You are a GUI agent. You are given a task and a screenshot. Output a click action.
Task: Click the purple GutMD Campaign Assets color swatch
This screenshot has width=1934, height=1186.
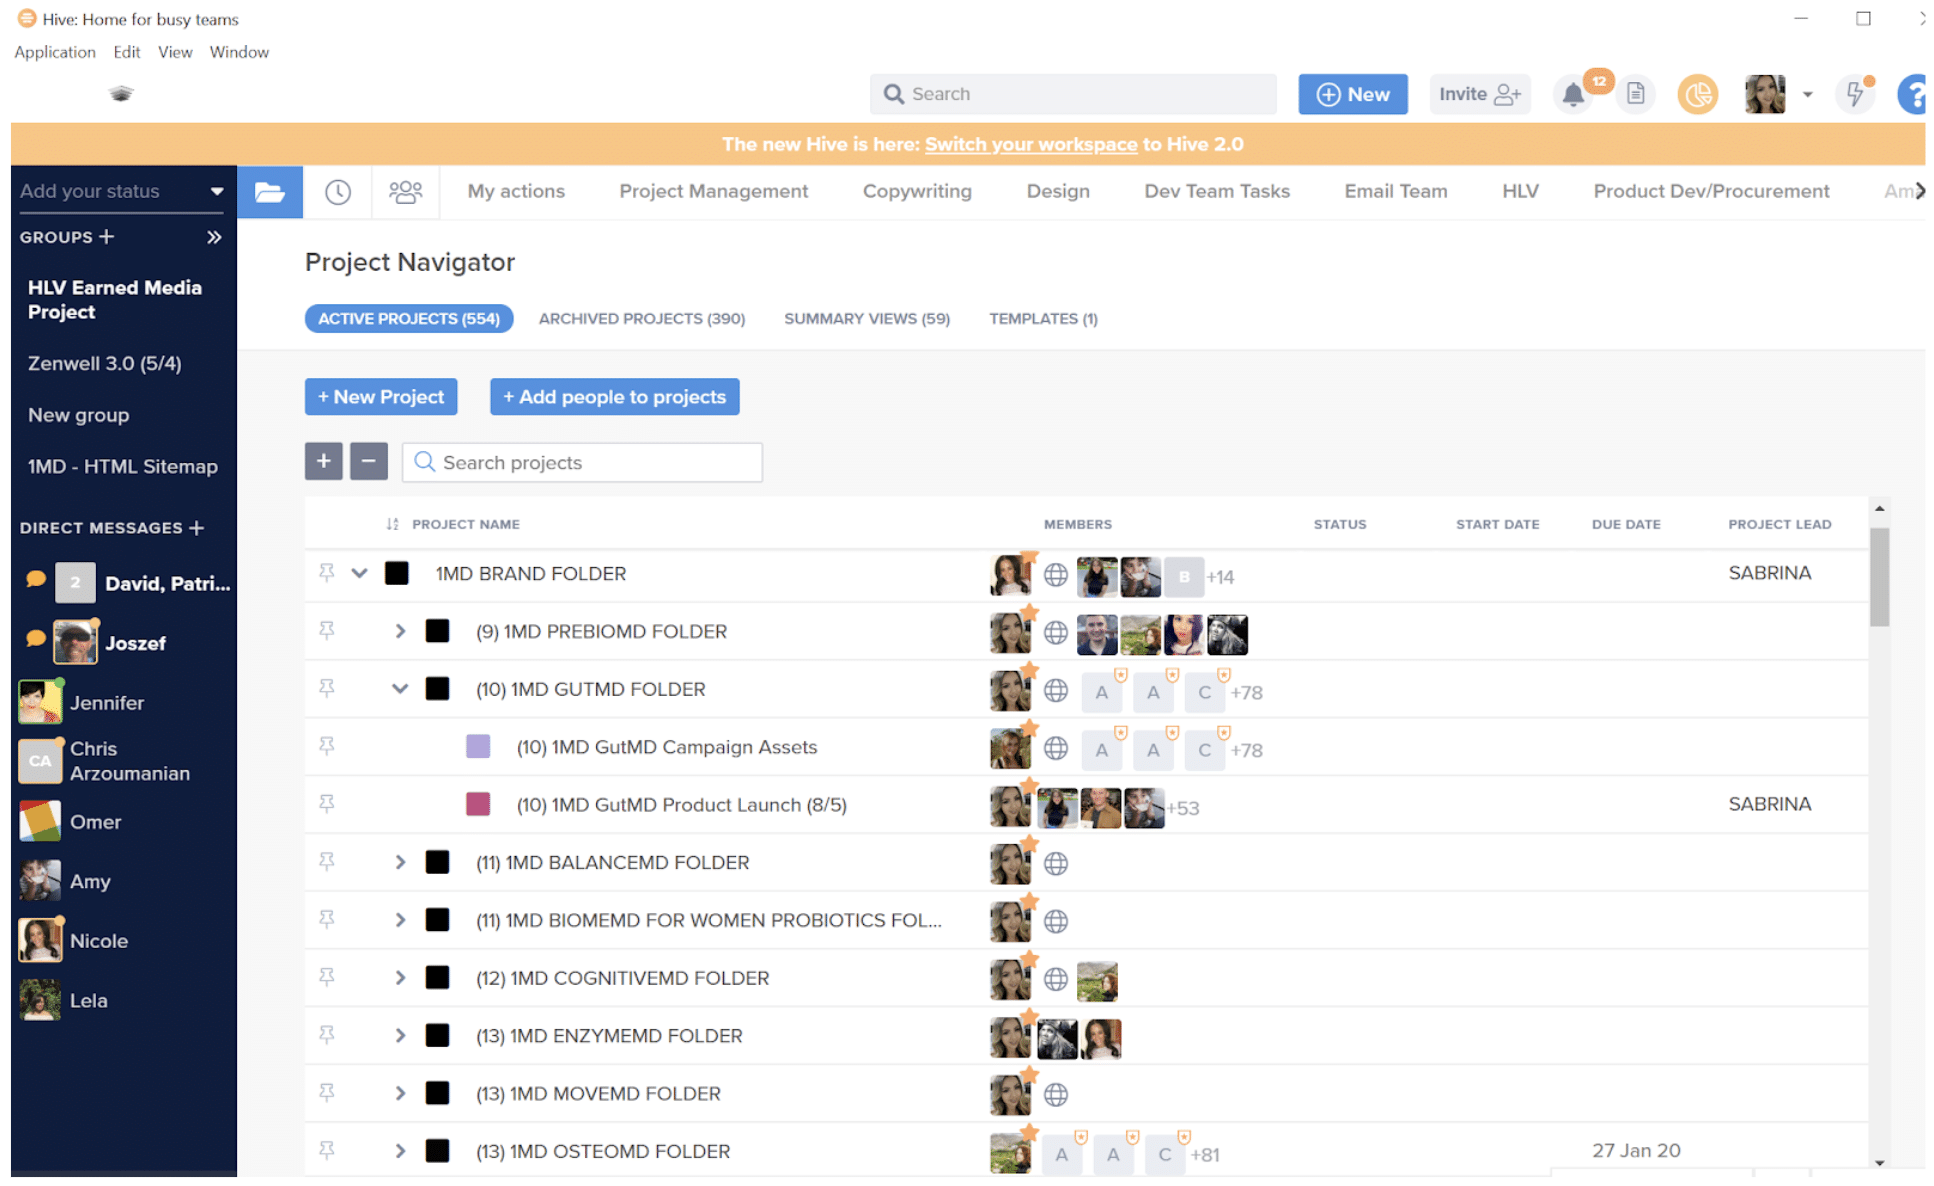478,747
